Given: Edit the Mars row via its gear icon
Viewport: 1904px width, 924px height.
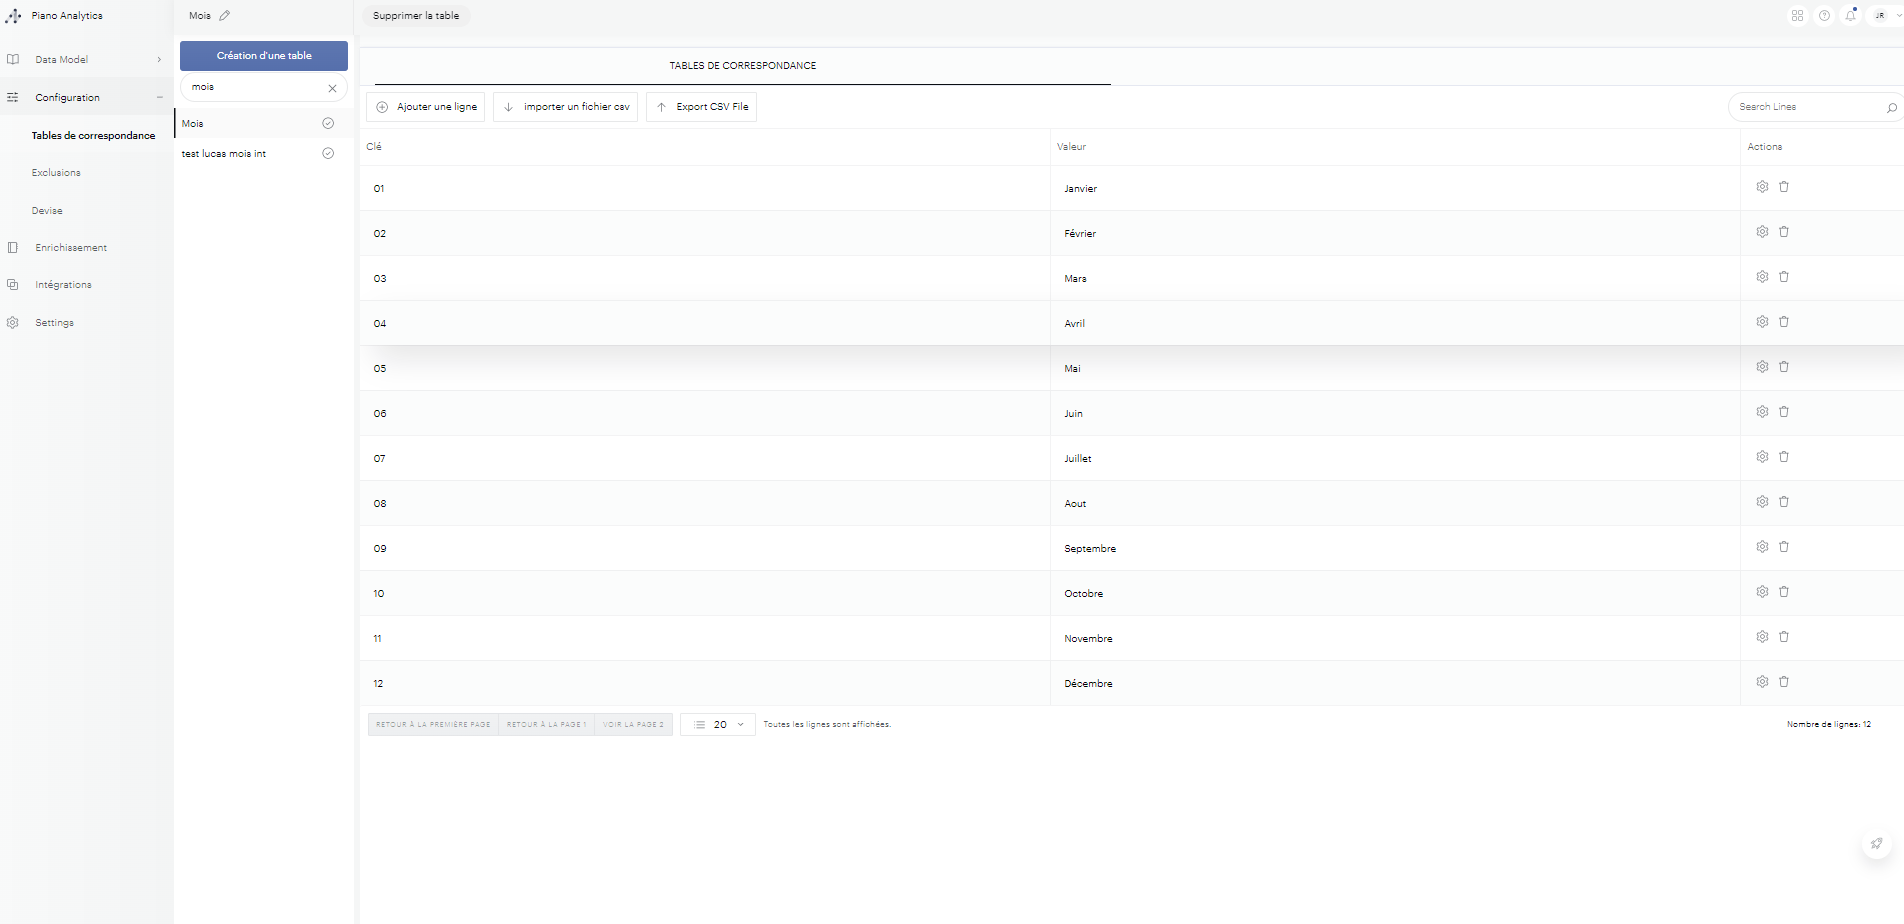Looking at the screenshot, I should [x=1762, y=277].
